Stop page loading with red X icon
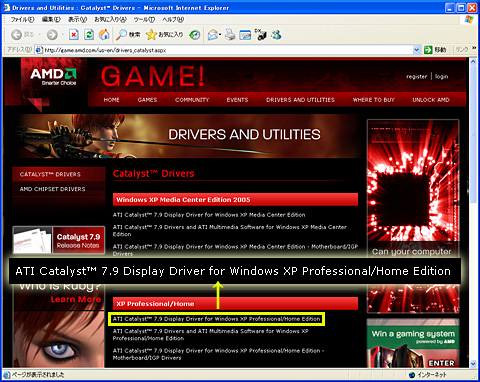Screen dimensions: 480x382 pyautogui.click(x=74, y=34)
